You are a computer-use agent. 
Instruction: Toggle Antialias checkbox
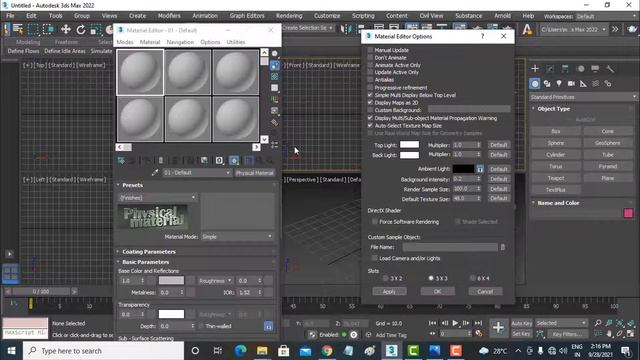370,80
